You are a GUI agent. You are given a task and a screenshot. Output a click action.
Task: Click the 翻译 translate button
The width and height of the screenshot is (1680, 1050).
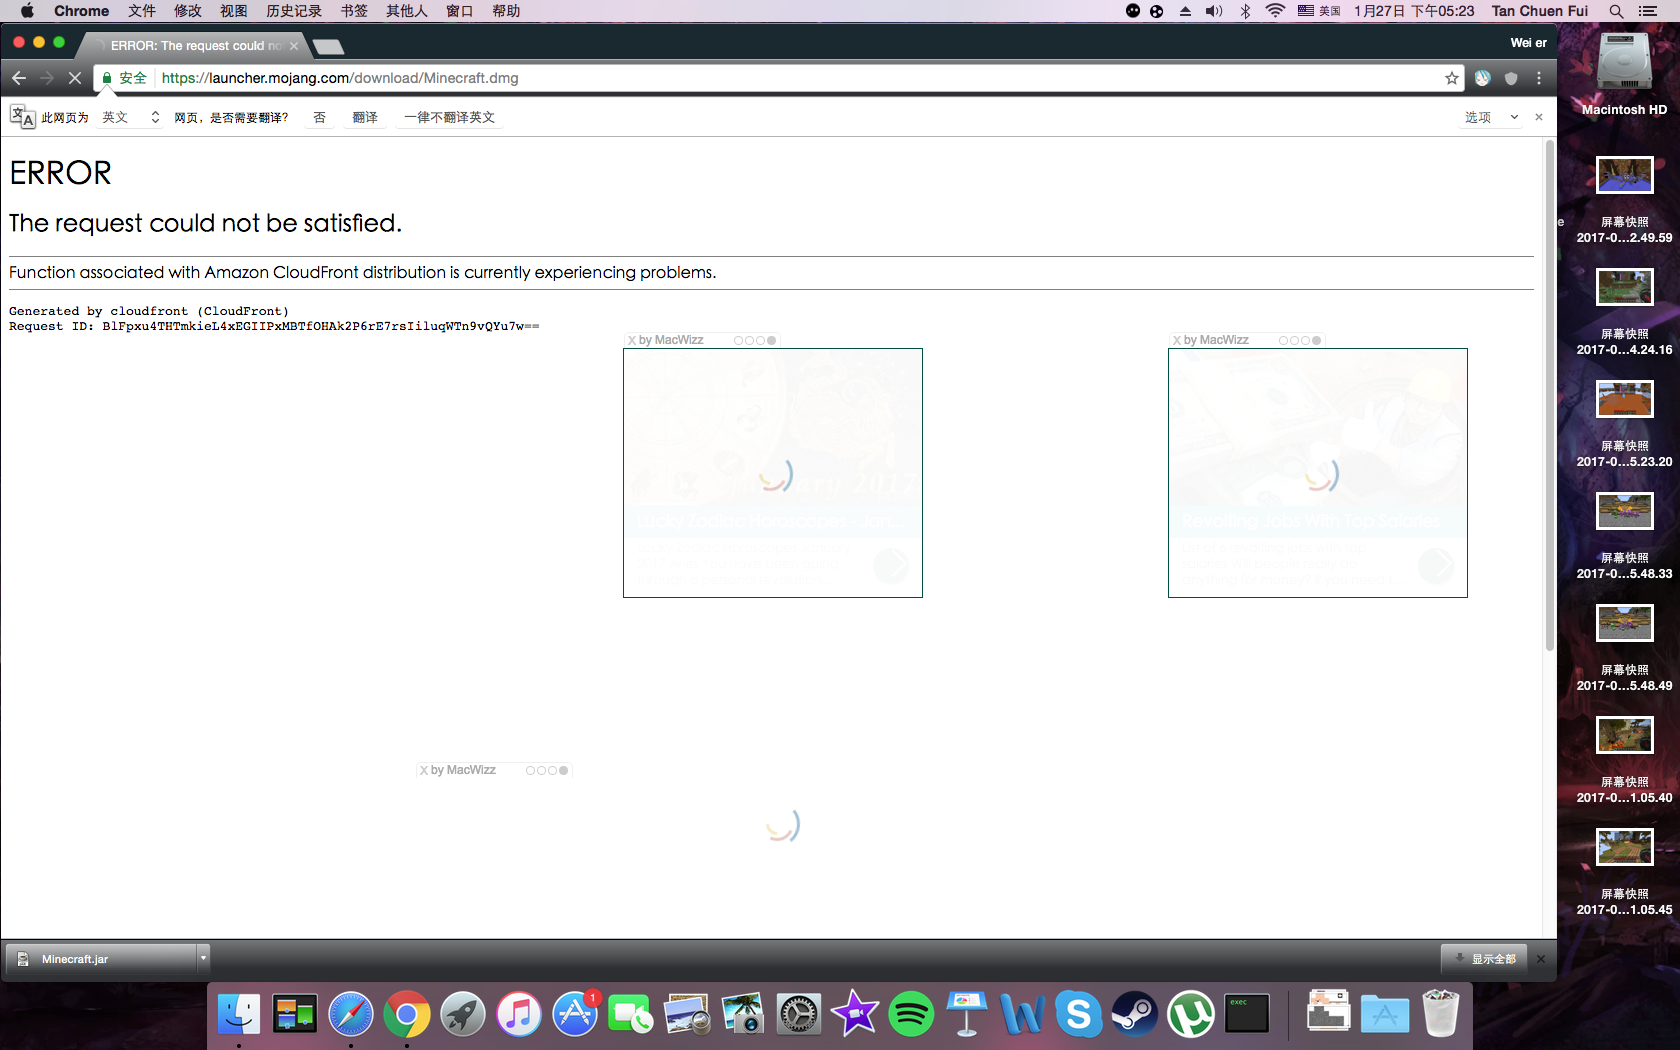[365, 117]
